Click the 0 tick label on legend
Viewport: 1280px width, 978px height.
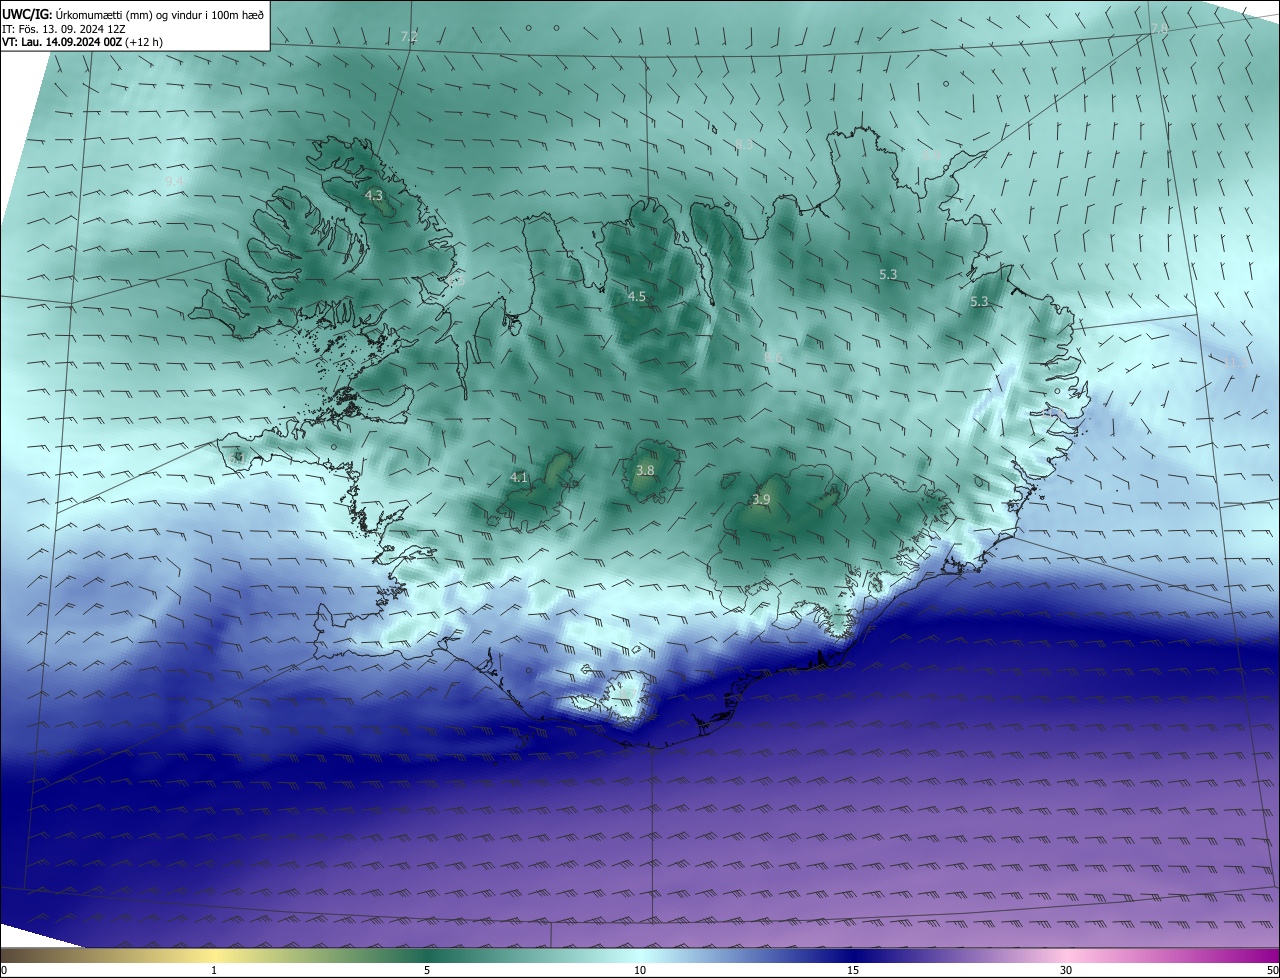tap(4, 970)
